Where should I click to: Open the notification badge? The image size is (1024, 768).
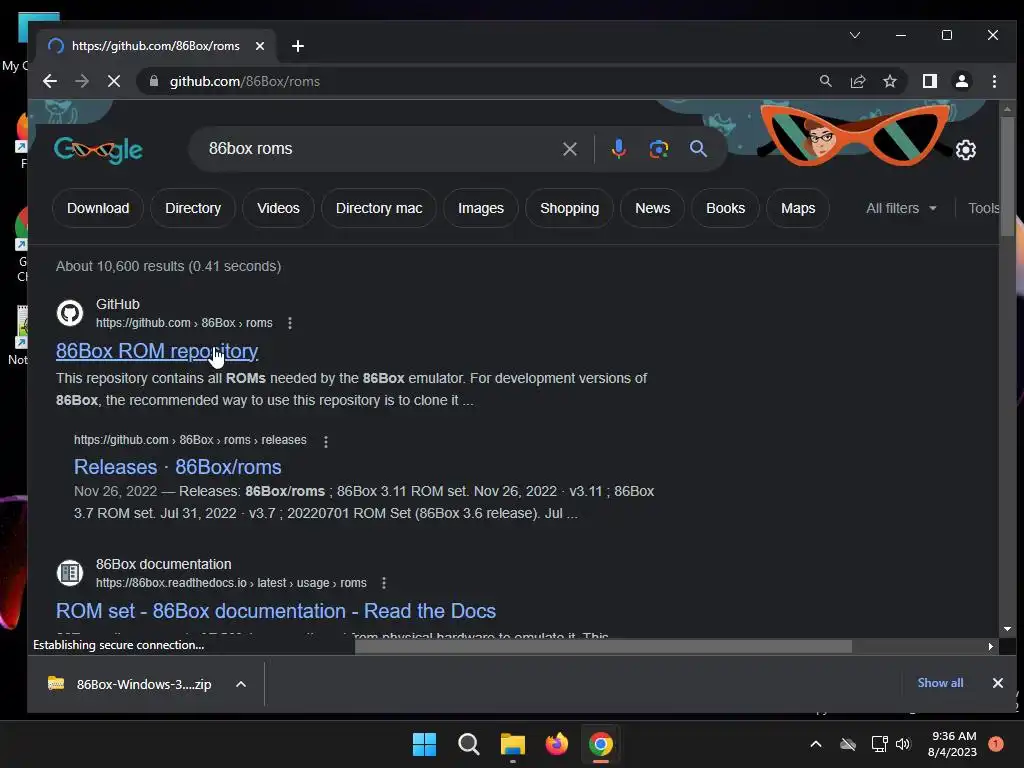995,744
